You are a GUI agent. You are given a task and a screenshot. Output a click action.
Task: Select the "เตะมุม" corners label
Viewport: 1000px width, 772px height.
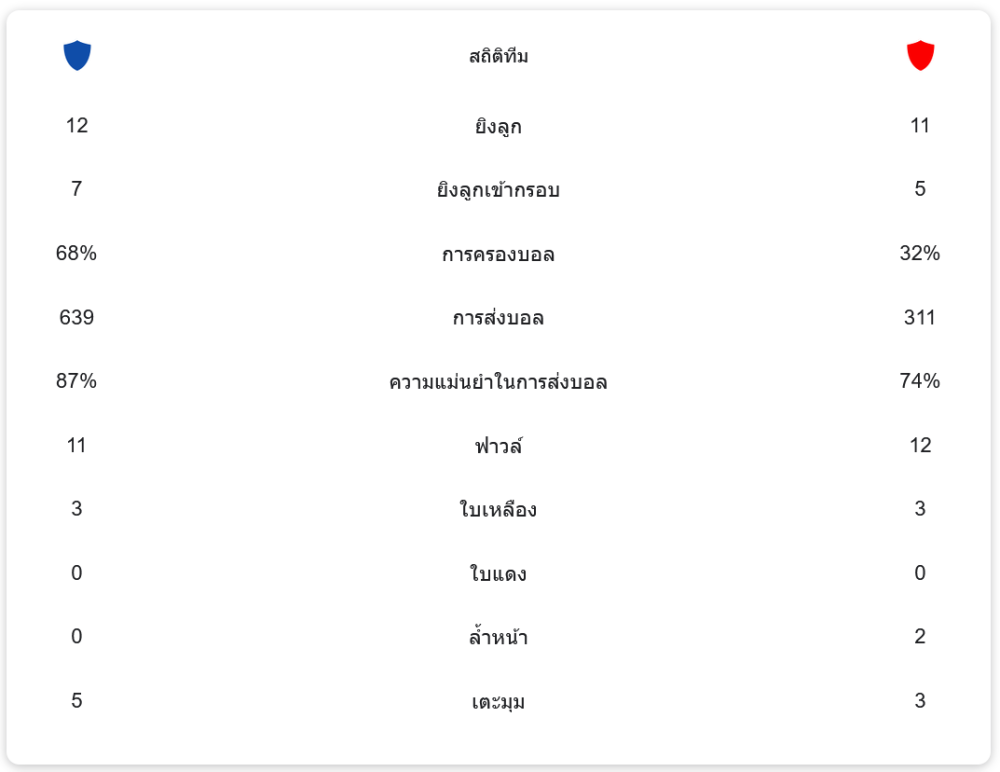[x=498, y=702]
